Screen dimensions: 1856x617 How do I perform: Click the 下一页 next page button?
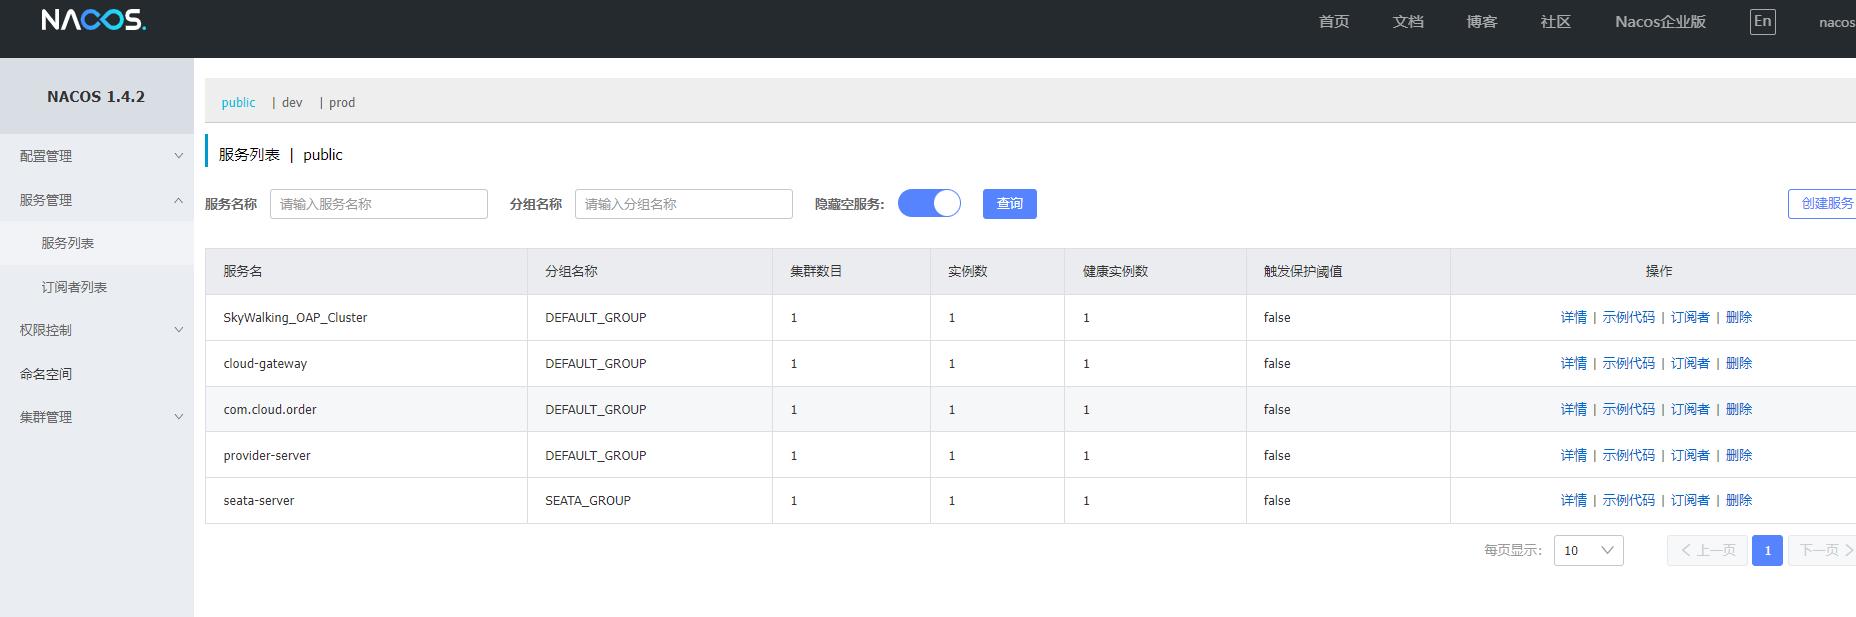(x=1822, y=550)
